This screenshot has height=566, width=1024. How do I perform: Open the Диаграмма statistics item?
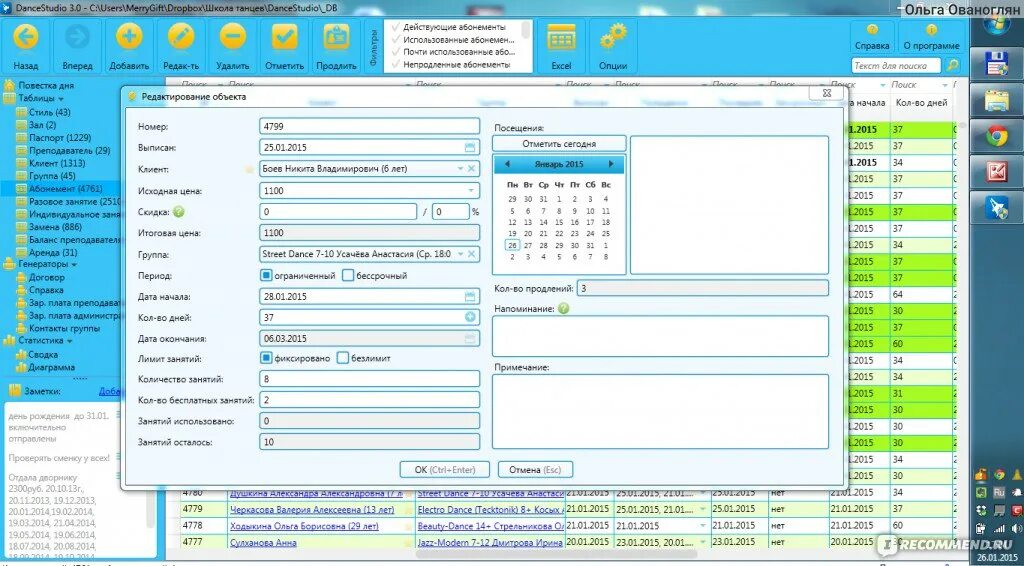coord(52,367)
